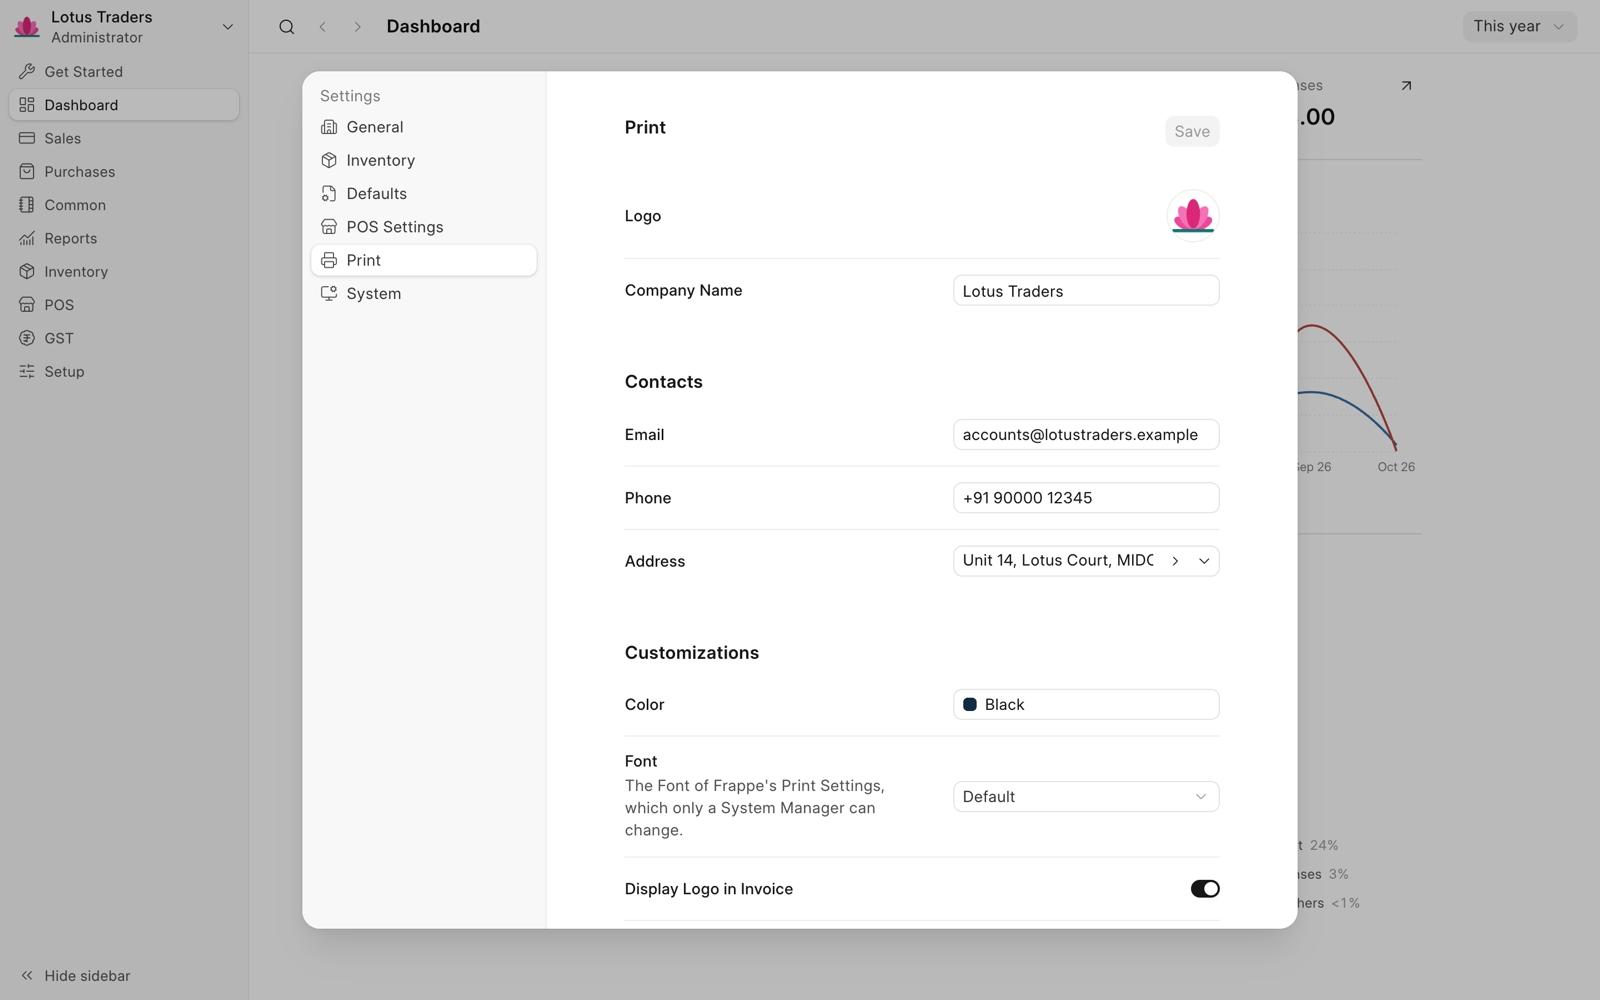Viewport: 1600px width, 1000px height.
Task: Open Address details with right chevron
Action: click(1175, 561)
